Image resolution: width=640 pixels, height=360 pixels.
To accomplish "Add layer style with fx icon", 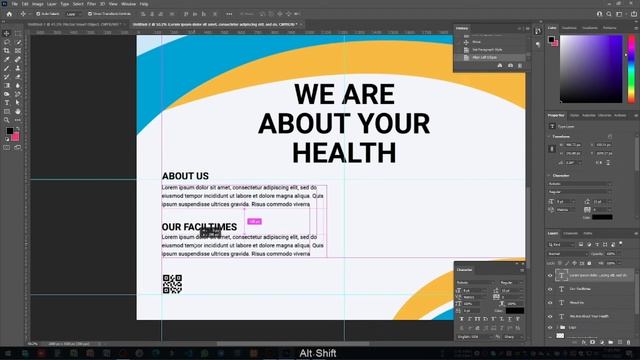I will click(584, 342).
